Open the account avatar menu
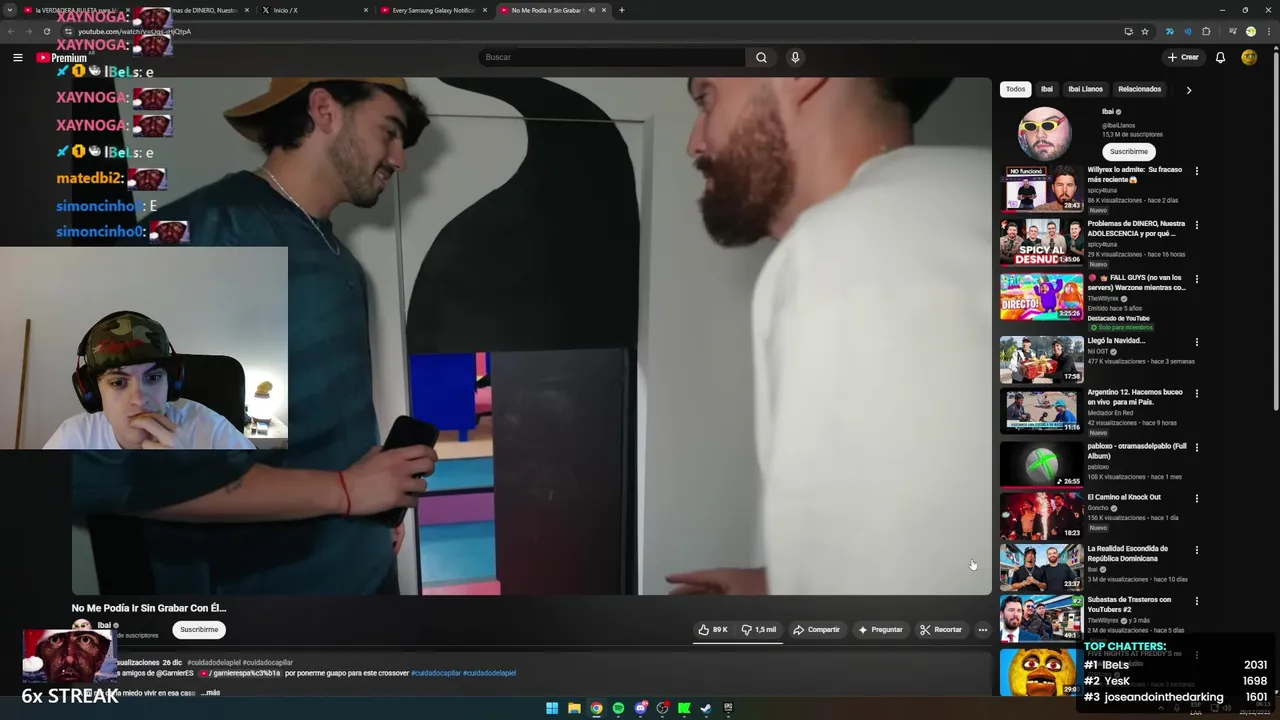This screenshot has width=1280, height=720. click(1249, 57)
